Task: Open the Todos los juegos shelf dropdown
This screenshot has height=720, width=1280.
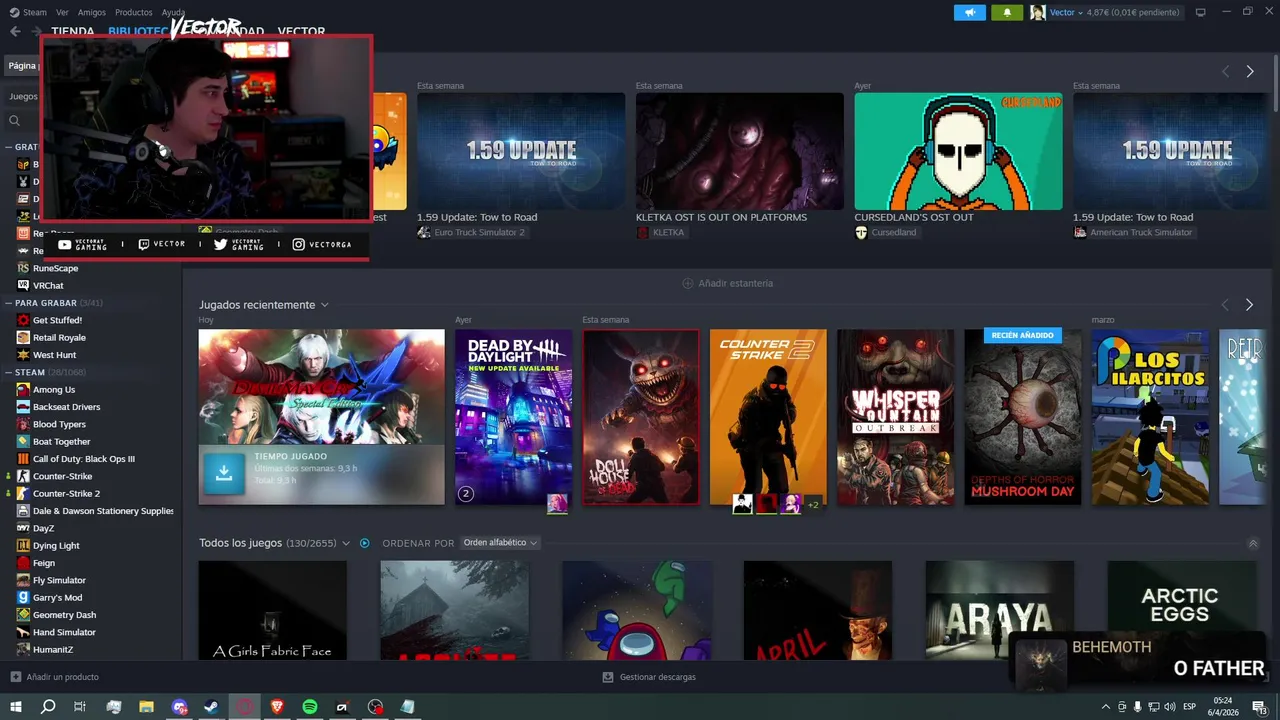Action: click(x=346, y=543)
